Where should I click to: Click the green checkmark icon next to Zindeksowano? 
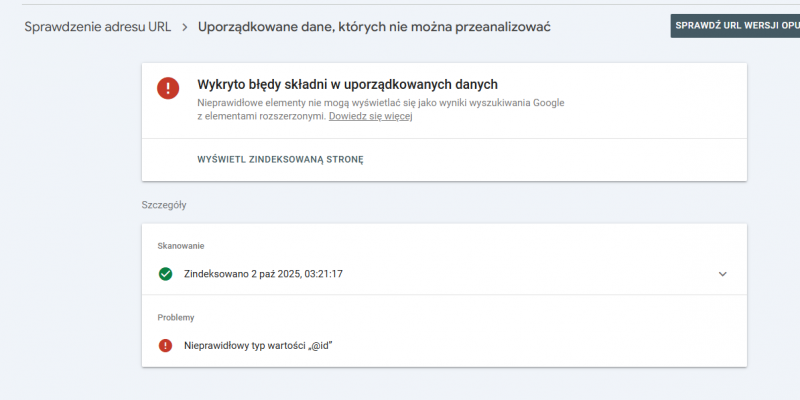pos(165,274)
